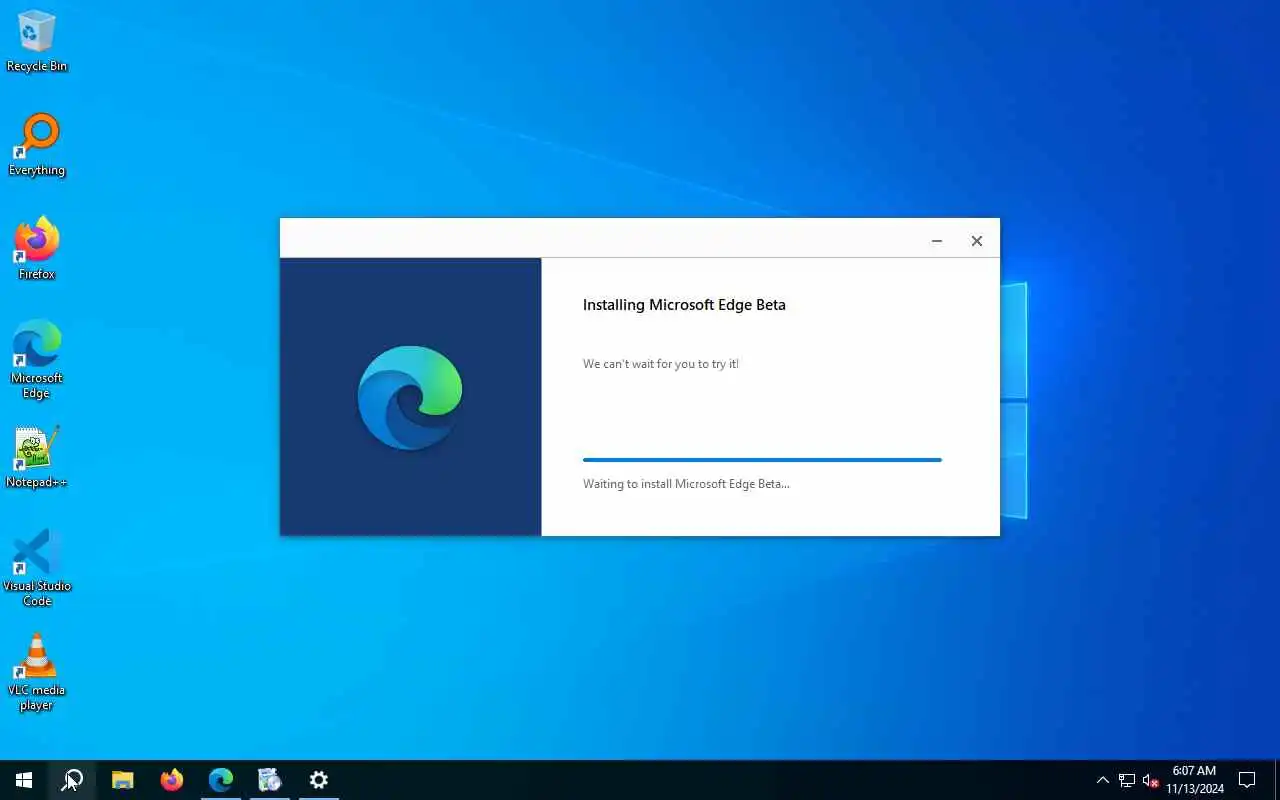Viewport: 1280px width, 800px height.
Task: Switch to Microsoft Edge in the taskbar
Action: tap(221, 780)
